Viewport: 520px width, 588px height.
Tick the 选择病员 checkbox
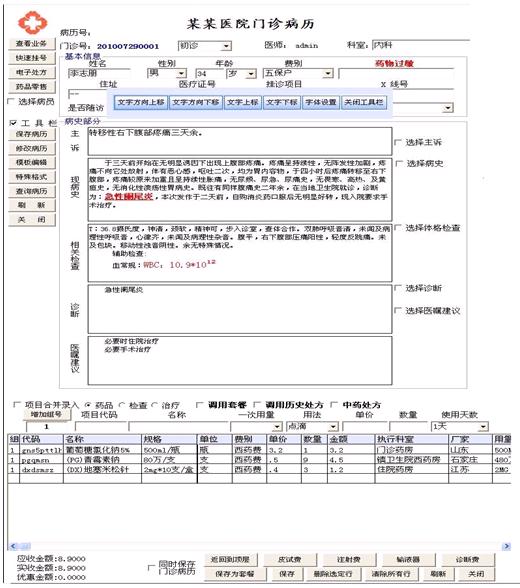click(11, 101)
